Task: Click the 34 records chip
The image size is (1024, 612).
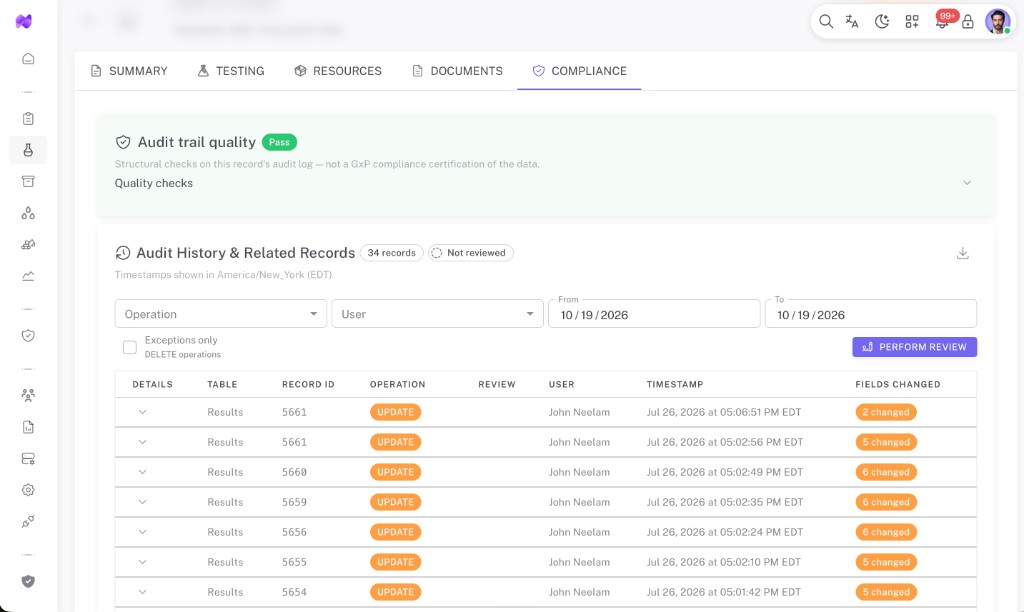Action: coord(392,253)
